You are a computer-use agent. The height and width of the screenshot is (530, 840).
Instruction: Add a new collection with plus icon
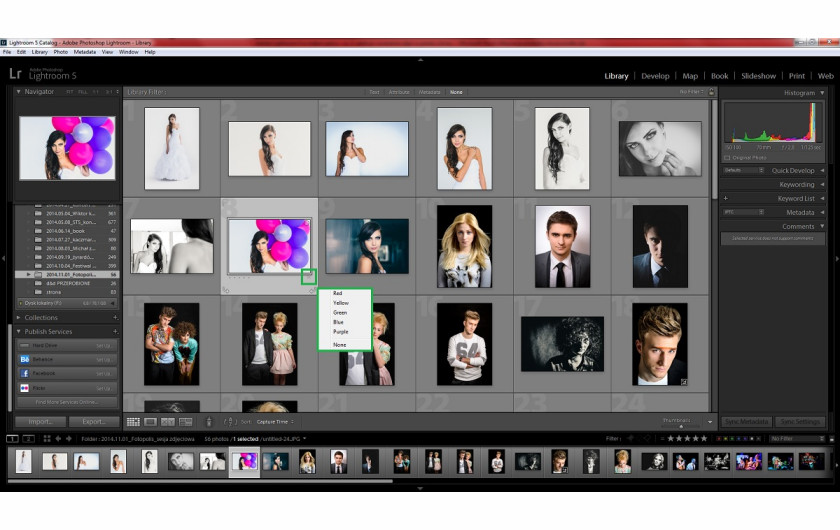click(115, 318)
